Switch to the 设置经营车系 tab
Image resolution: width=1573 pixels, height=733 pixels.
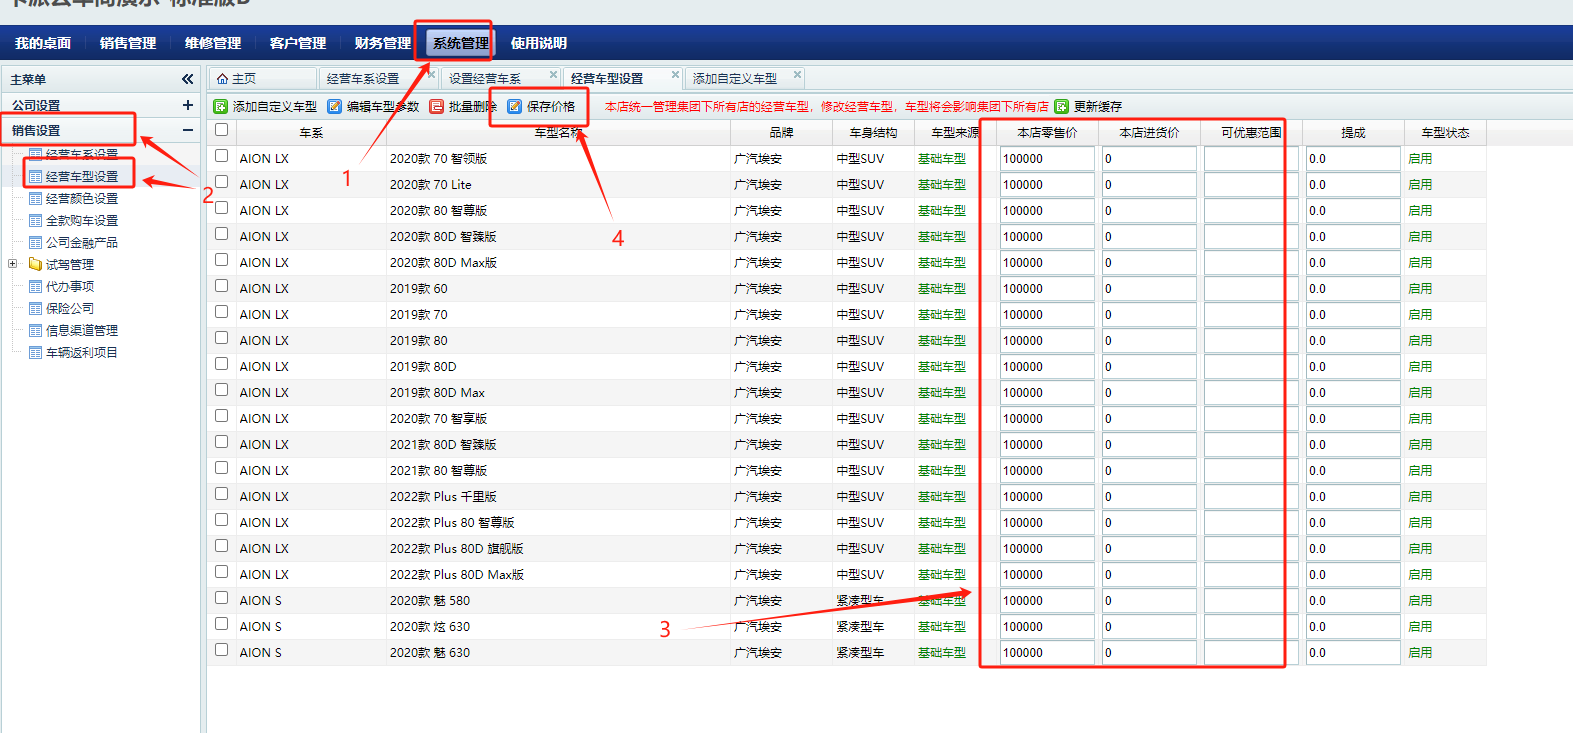tap(485, 78)
